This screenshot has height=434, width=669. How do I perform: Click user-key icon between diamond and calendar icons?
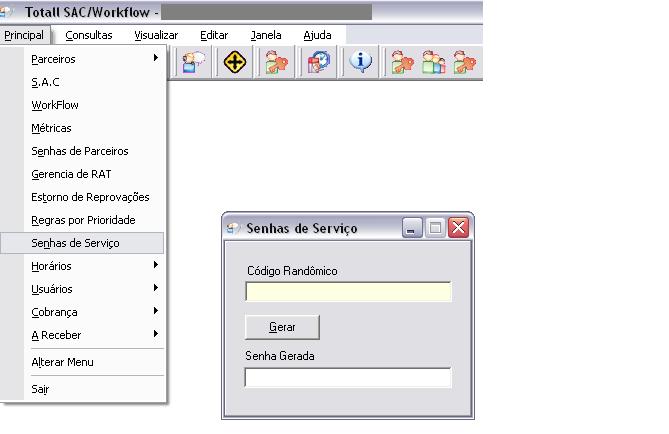pyautogui.click(x=275, y=62)
